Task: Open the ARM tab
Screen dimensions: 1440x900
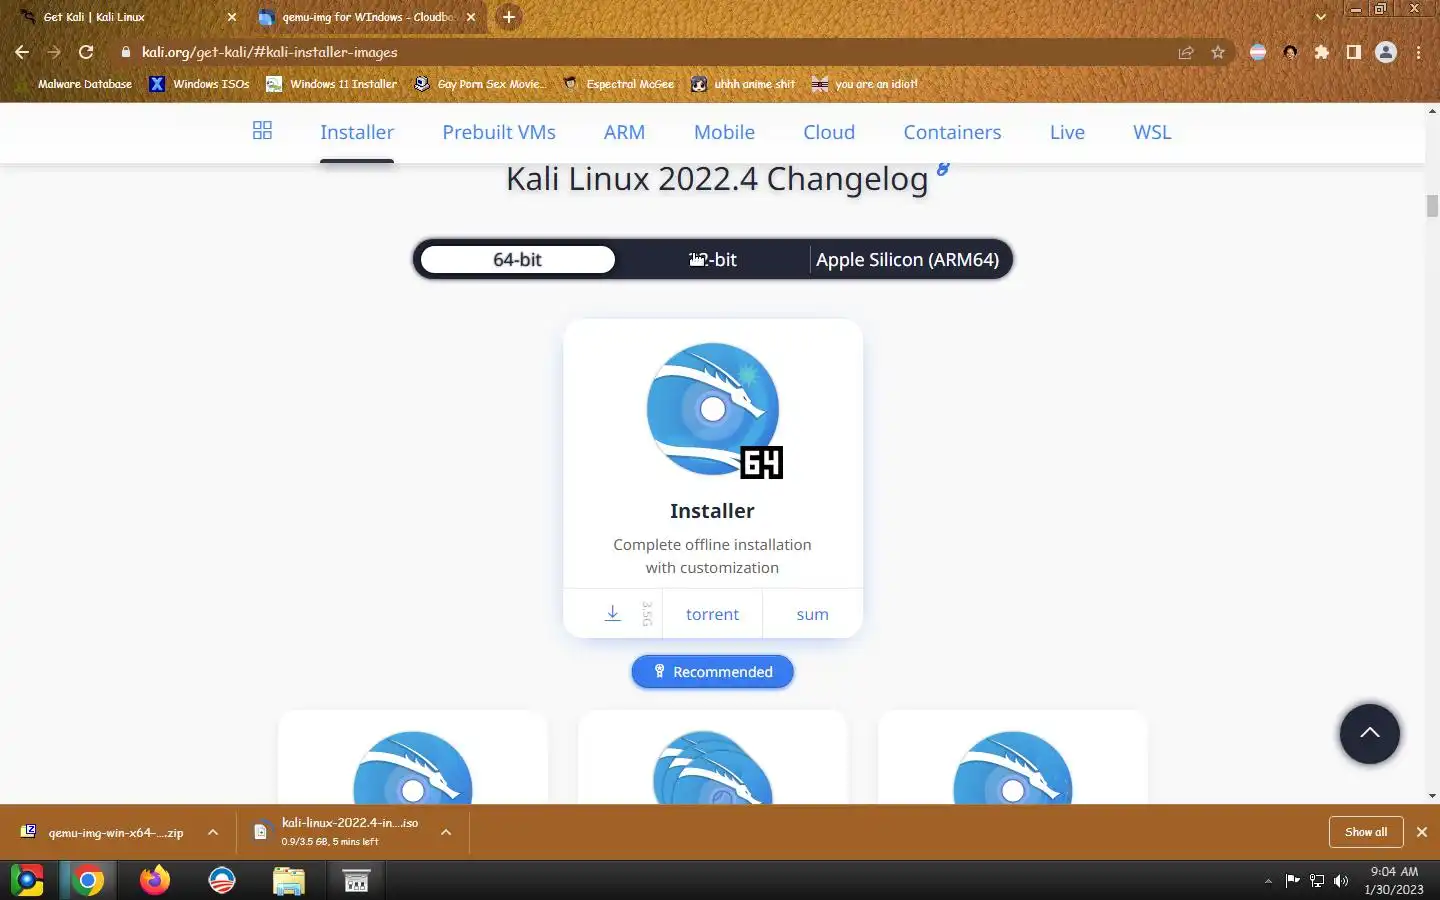Action: [624, 132]
